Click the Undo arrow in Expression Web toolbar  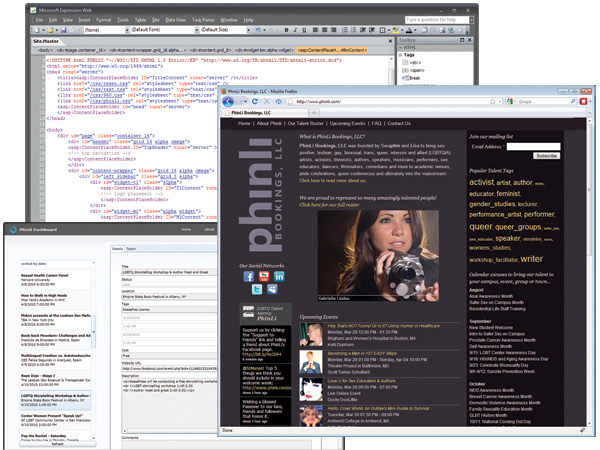pyautogui.click(x=258, y=30)
